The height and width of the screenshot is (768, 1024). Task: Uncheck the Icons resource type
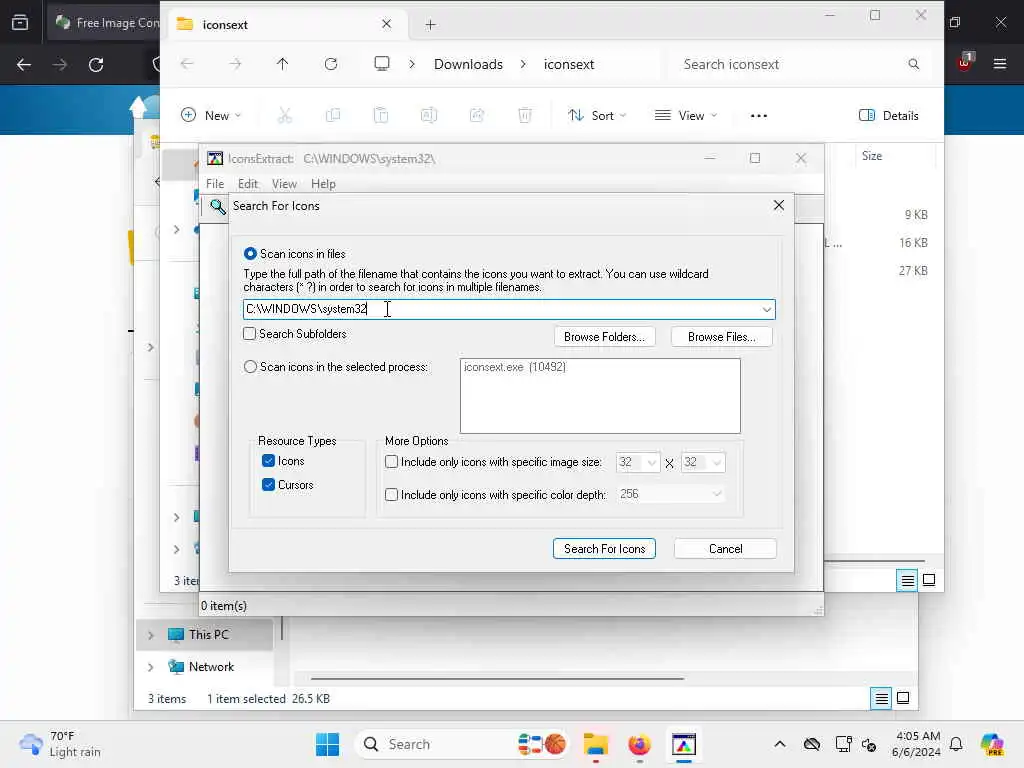tap(268, 461)
